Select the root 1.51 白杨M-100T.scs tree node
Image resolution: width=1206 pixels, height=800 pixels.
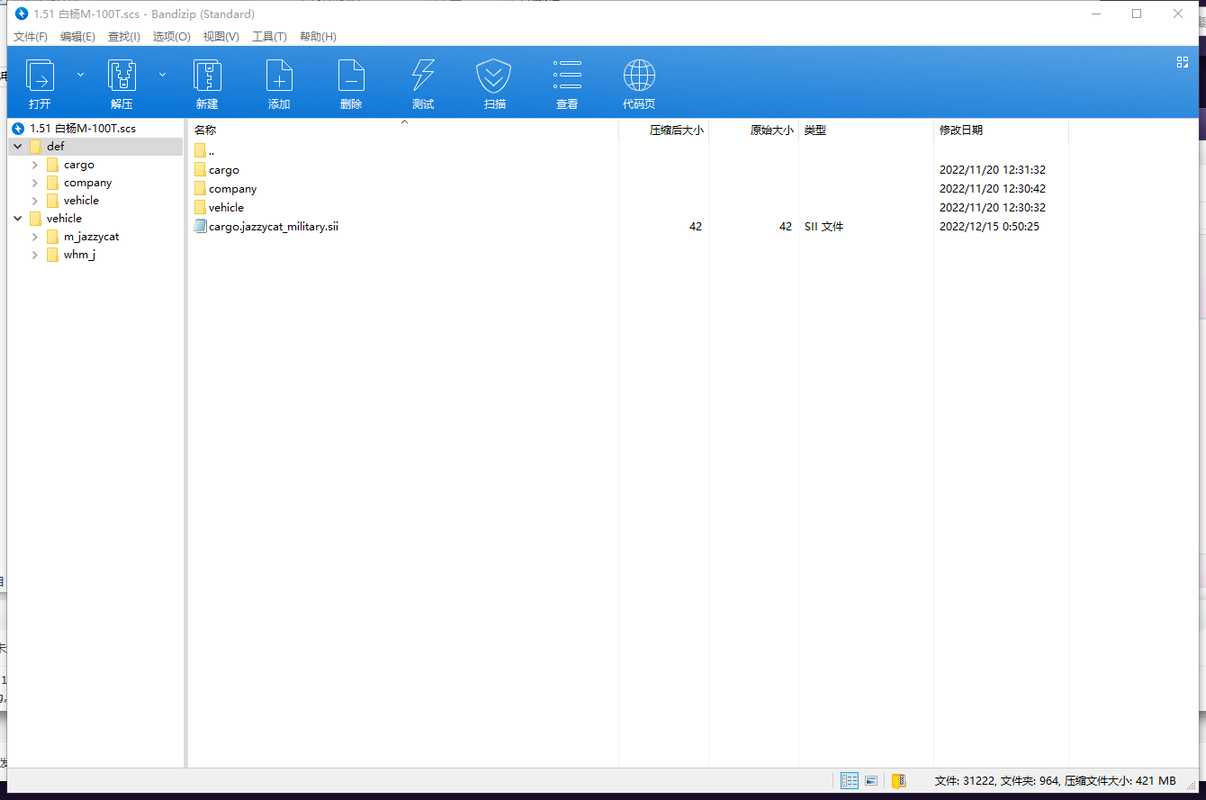click(83, 129)
